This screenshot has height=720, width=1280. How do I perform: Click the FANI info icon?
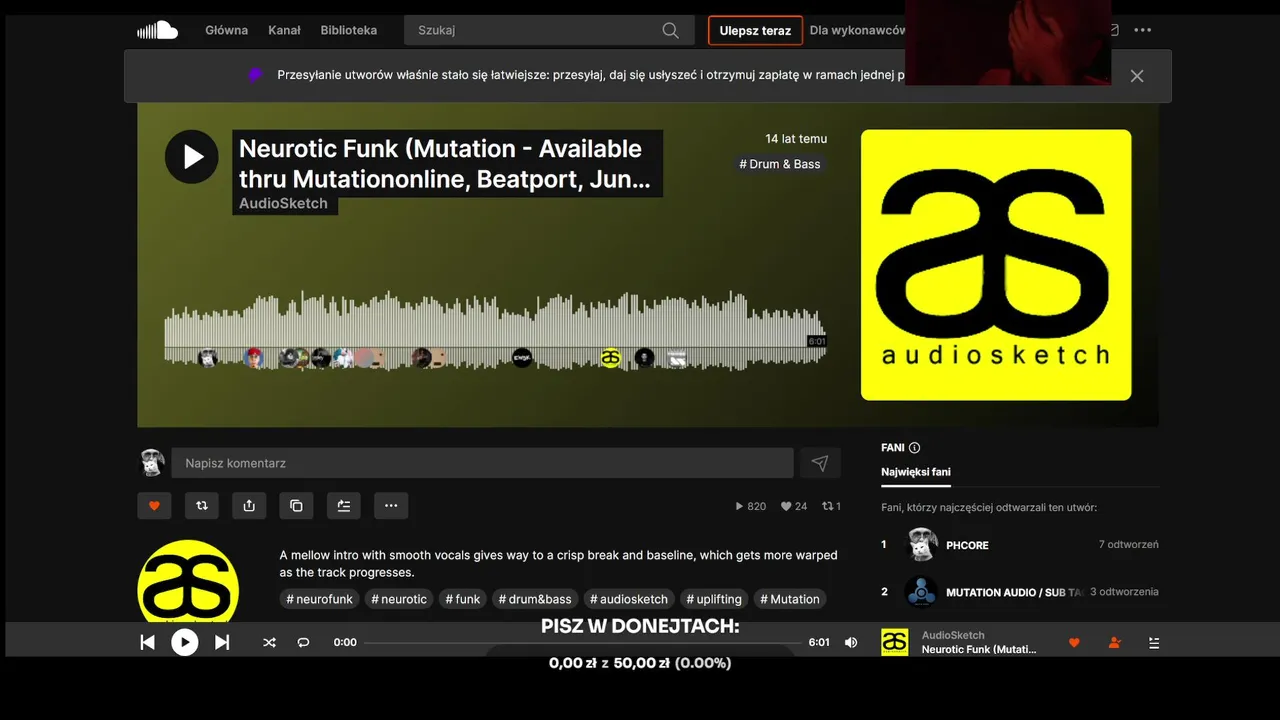[914, 448]
